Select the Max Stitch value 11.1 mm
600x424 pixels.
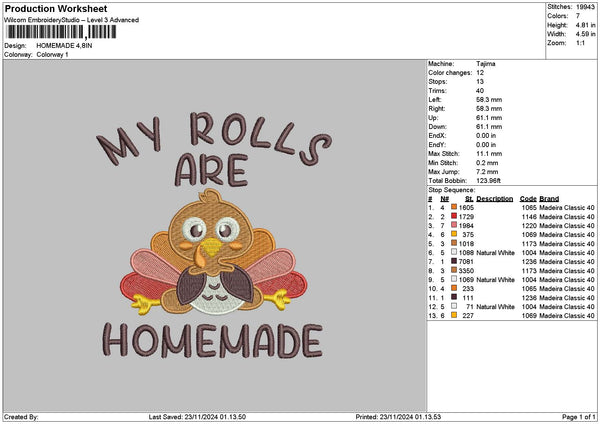pos(489,154)
